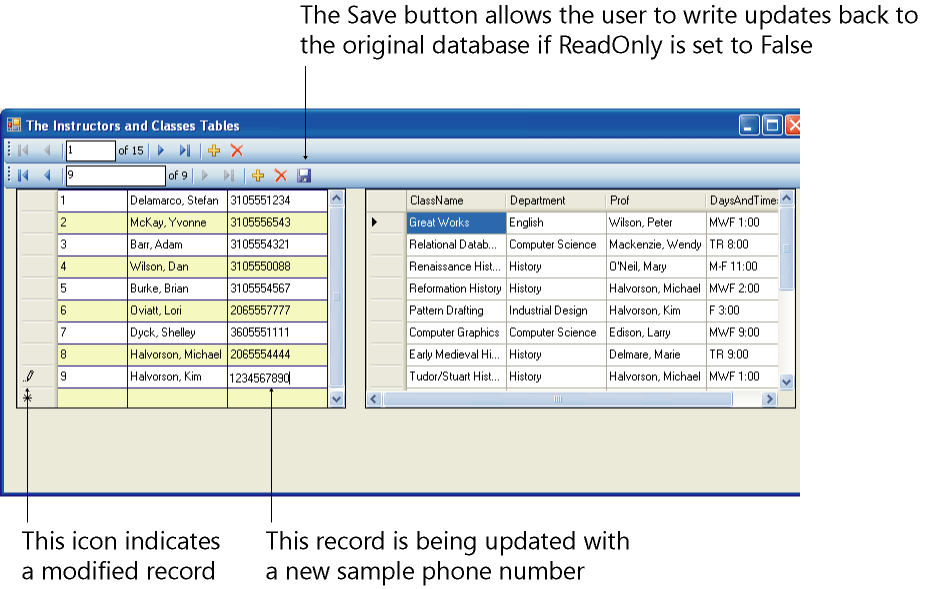Go to previous record in 'of 9' navigator

click(x=46, y=176)
